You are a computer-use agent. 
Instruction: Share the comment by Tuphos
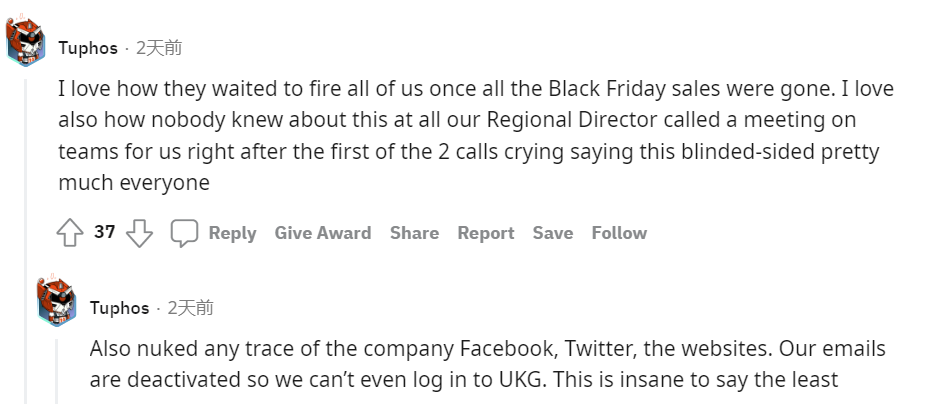[x=414, y=233]
